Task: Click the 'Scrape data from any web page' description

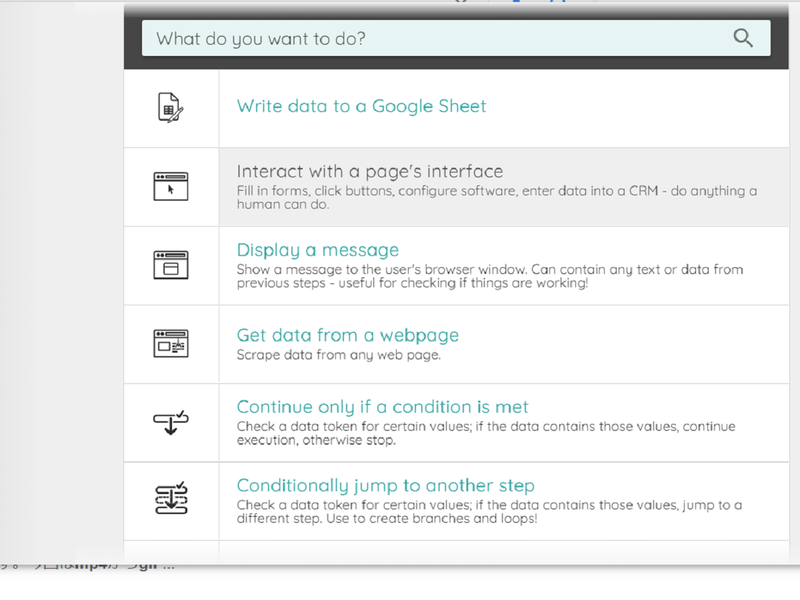Action: [x=338, y=355]
